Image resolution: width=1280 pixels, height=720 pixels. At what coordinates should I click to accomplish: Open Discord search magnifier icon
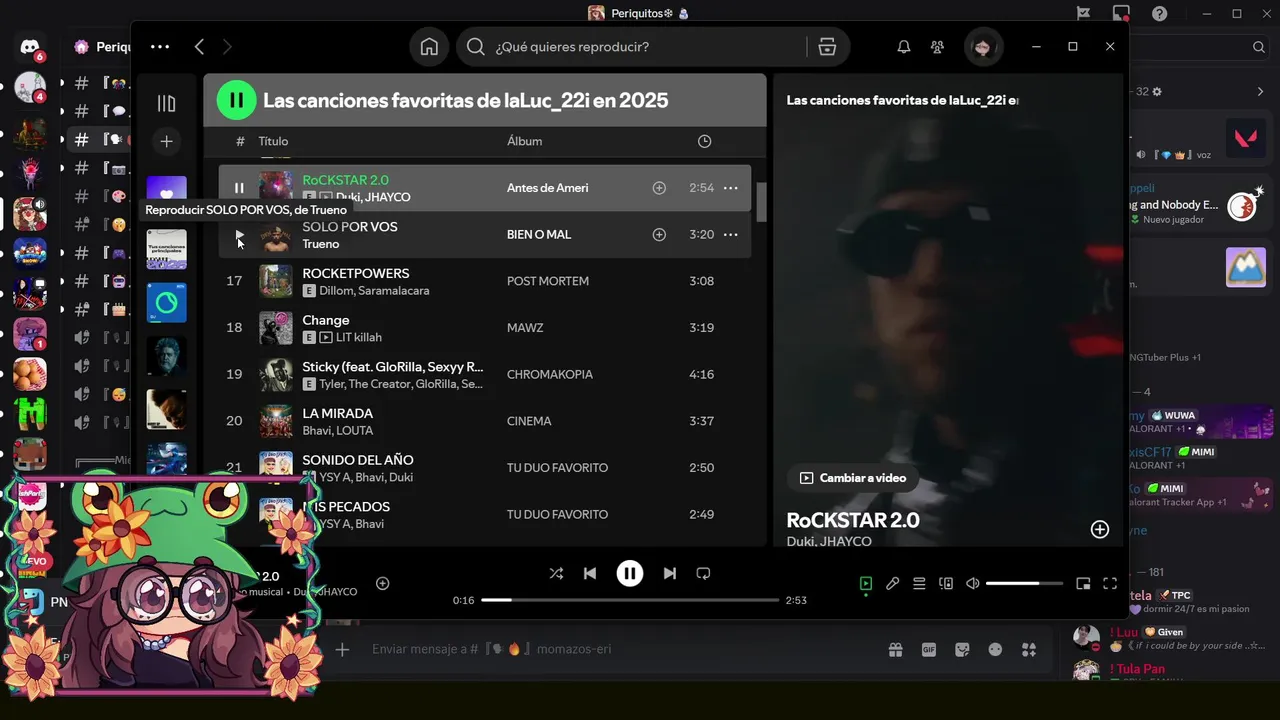[x=1259, y=47]
